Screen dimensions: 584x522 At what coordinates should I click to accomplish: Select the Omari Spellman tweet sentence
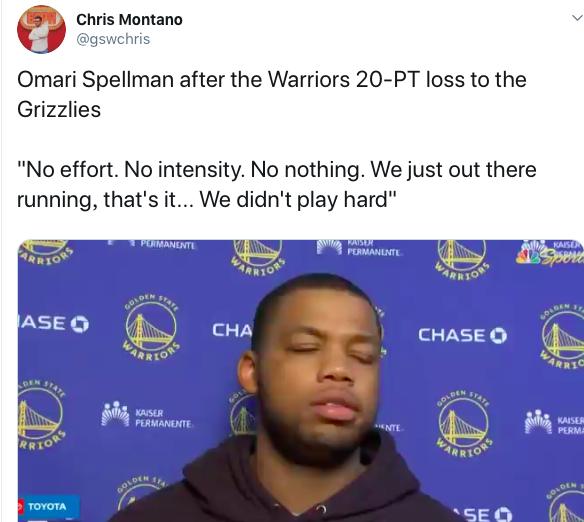(x=272, y=95)
